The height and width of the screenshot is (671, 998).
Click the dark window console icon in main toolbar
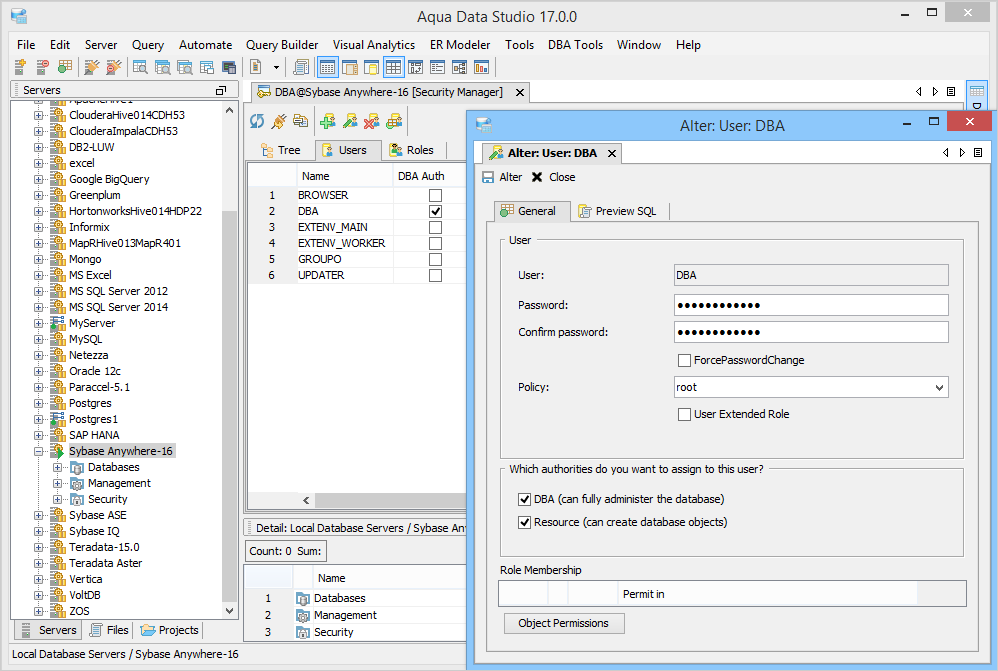pyautogui.click(x=229, y=67)
